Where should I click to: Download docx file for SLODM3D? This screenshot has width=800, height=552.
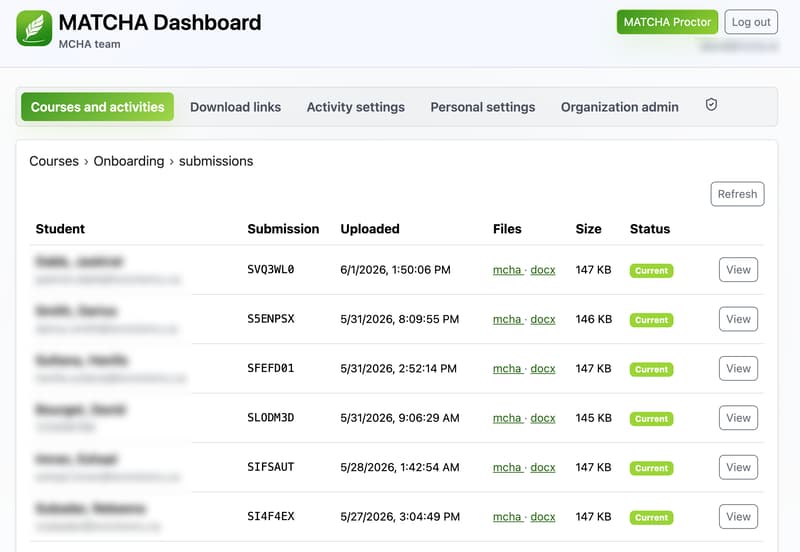[543, 418]
